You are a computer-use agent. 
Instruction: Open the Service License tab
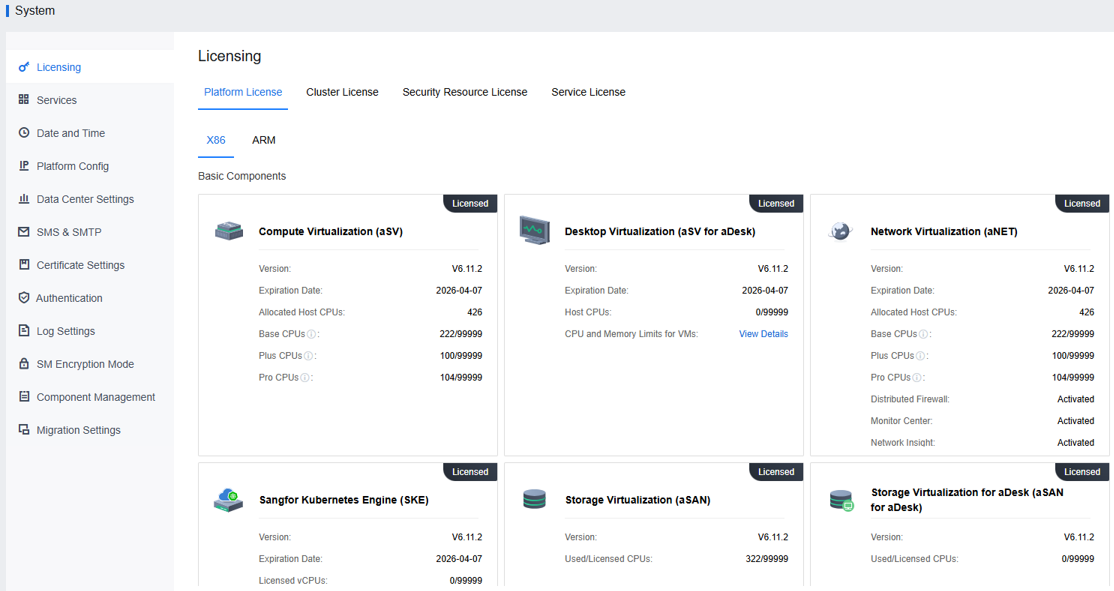588,92
